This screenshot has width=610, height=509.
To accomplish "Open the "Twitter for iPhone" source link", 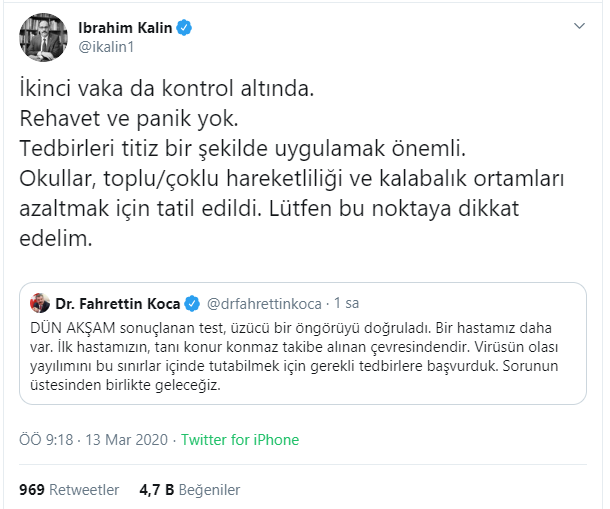I will 239,440.
